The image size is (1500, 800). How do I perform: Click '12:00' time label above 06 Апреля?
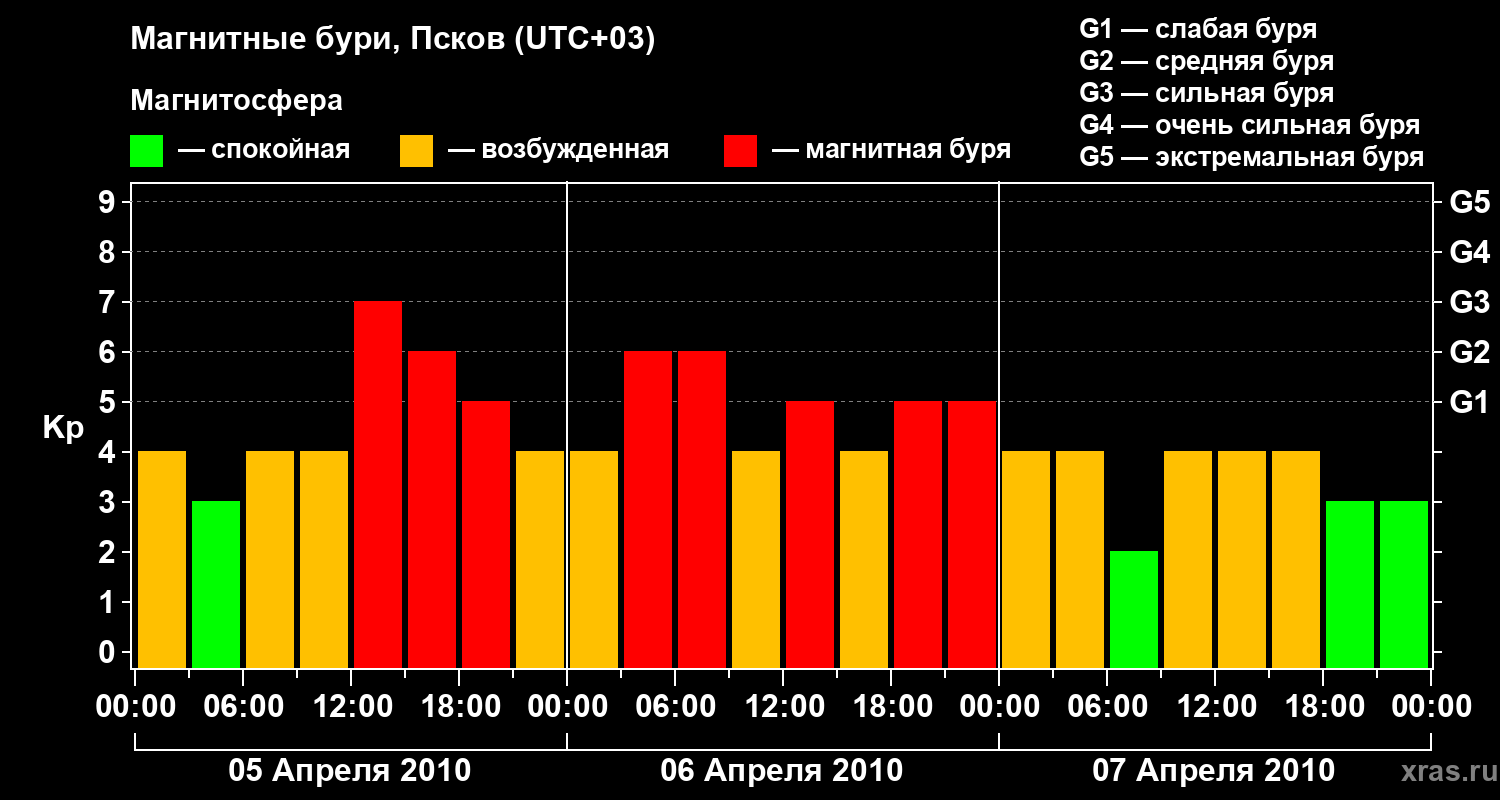click(783, 707)
